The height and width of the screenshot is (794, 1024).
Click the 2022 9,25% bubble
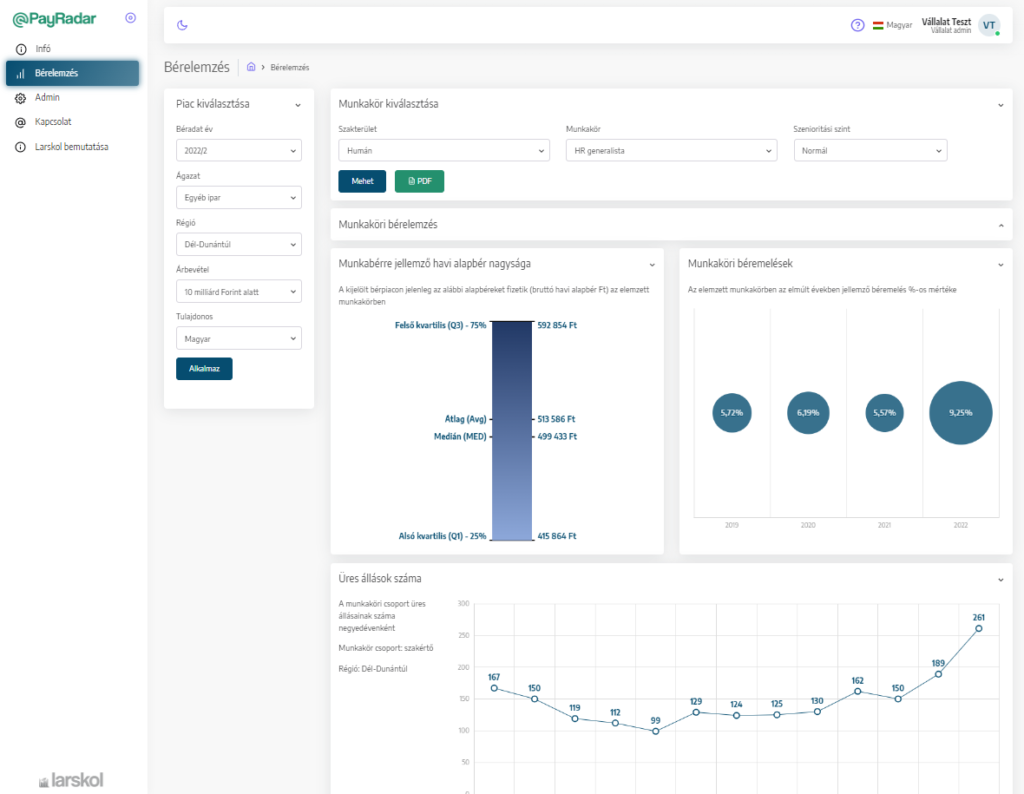point(960,413)
